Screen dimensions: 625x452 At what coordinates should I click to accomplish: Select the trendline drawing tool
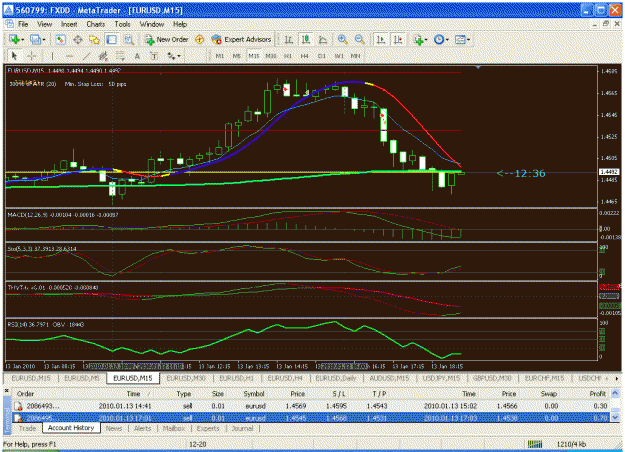(87, 56)
